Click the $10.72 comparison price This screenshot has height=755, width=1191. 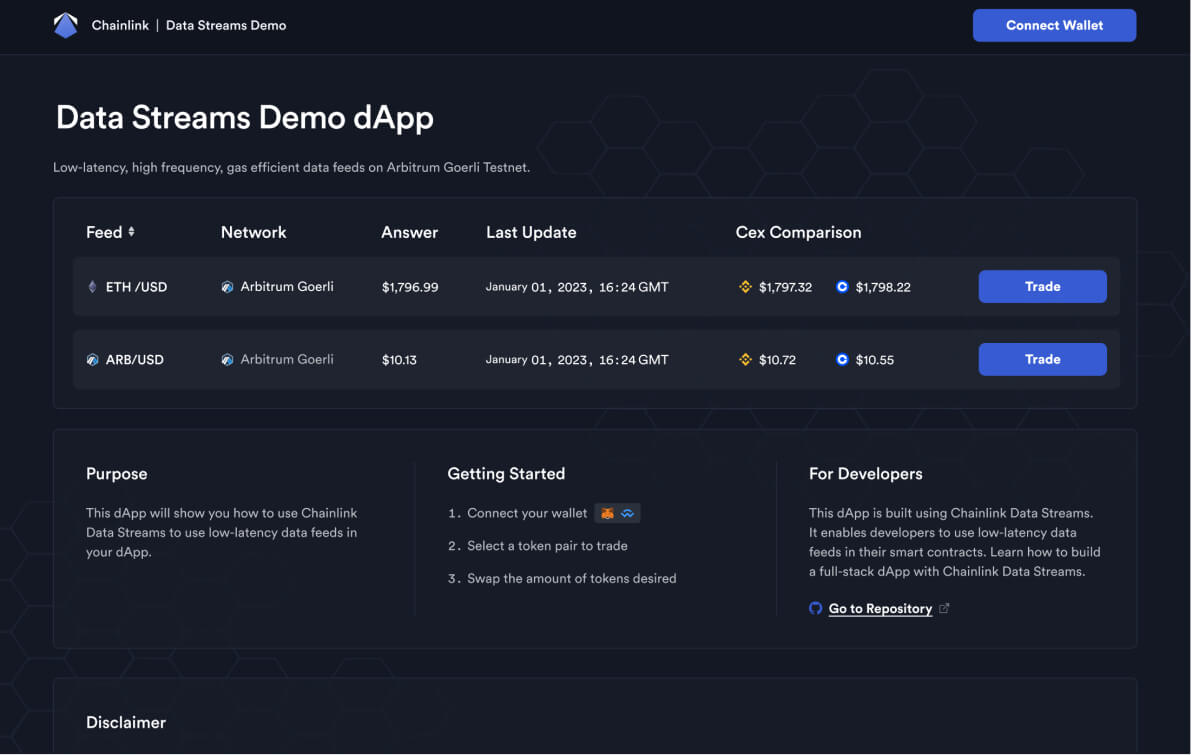coord(777,360)
